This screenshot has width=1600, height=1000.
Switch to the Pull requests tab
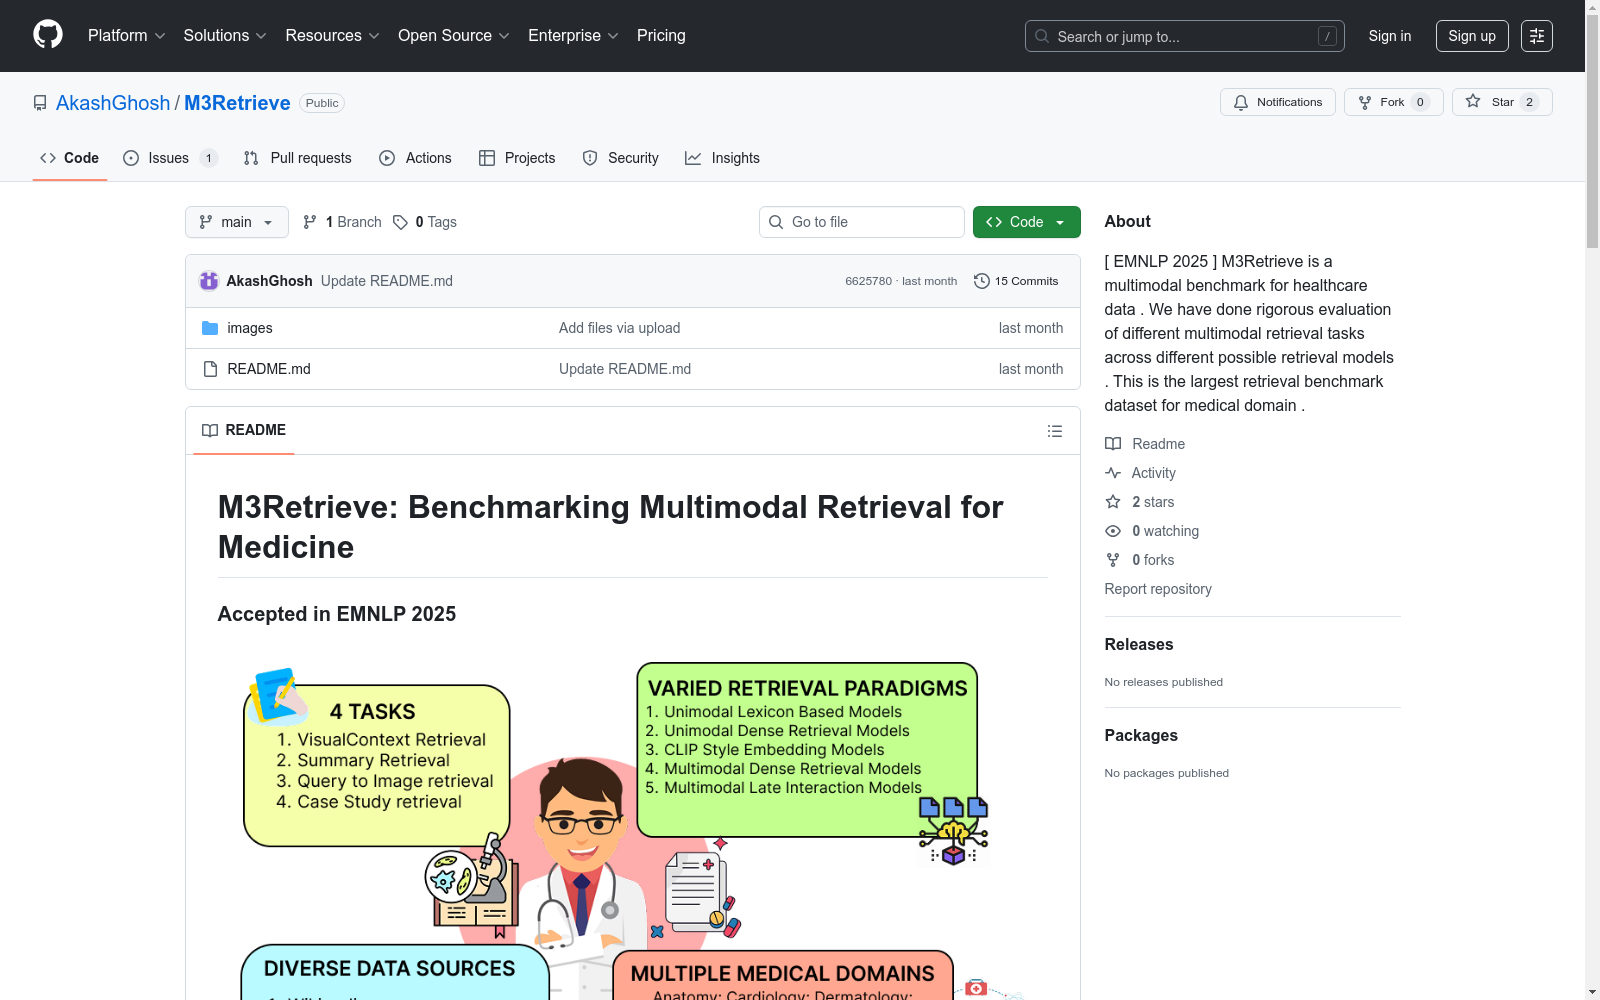[298, 158]
